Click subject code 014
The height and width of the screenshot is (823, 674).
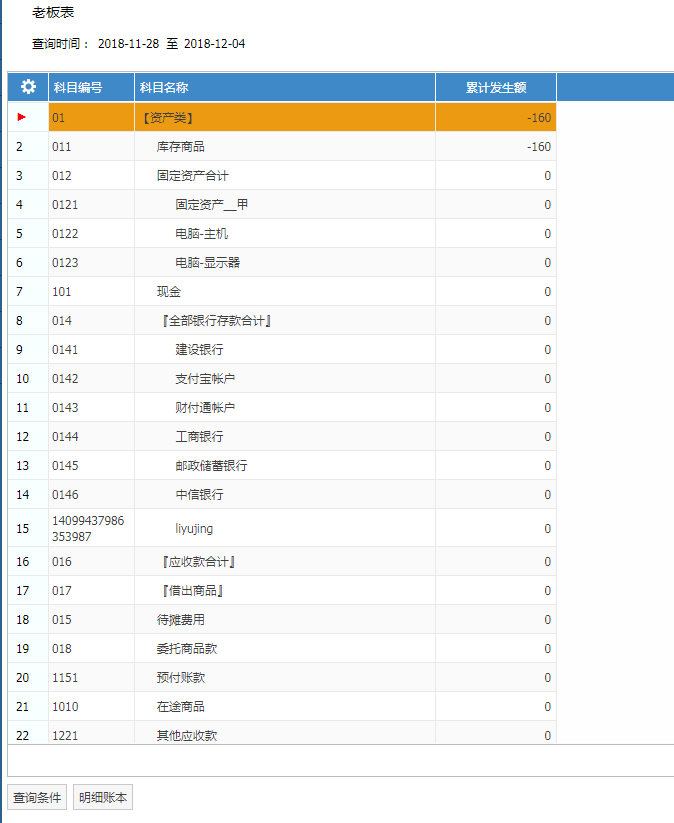tap(61, 321)
